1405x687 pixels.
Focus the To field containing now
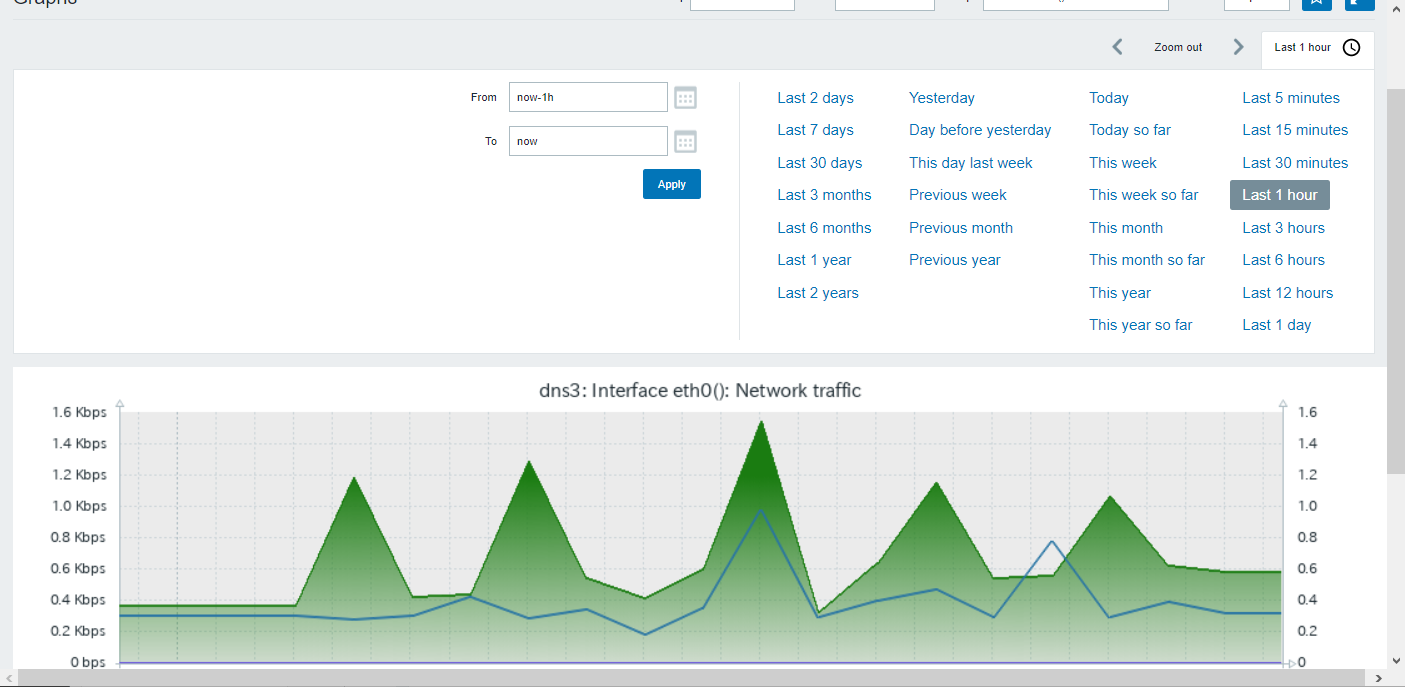(588, 141)
